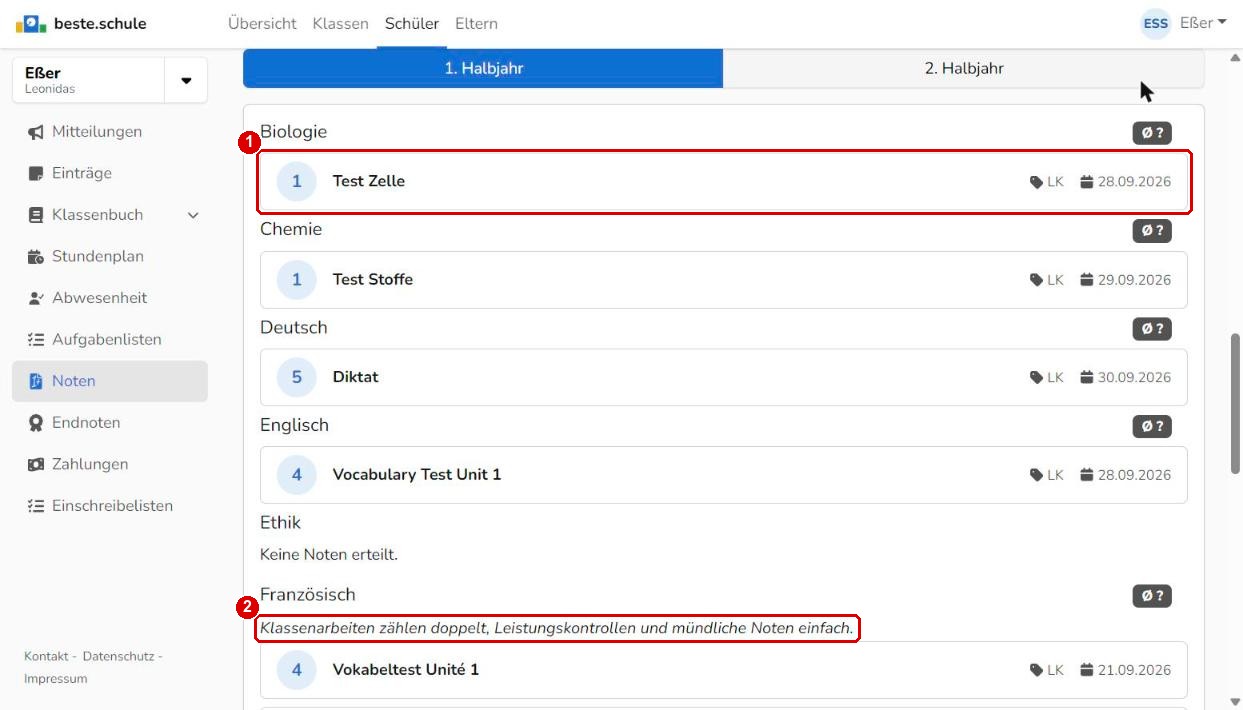This screenshot has width=1243, height=710.
Task: Click the Stundenplan calendar icon
Action: click(x=36, y=257)
